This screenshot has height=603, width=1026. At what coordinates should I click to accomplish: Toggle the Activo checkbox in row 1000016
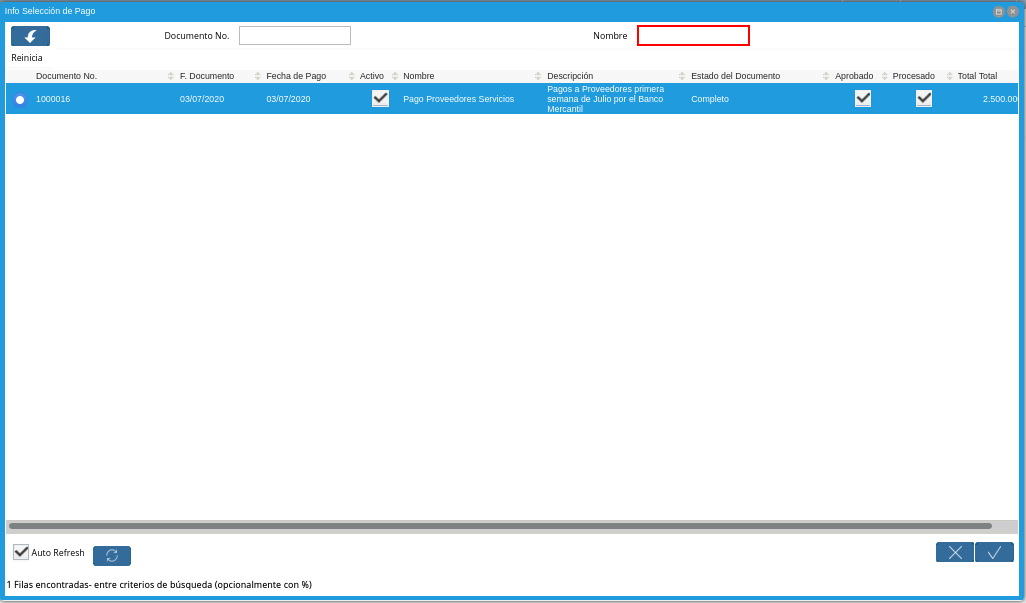coord(380,98)
